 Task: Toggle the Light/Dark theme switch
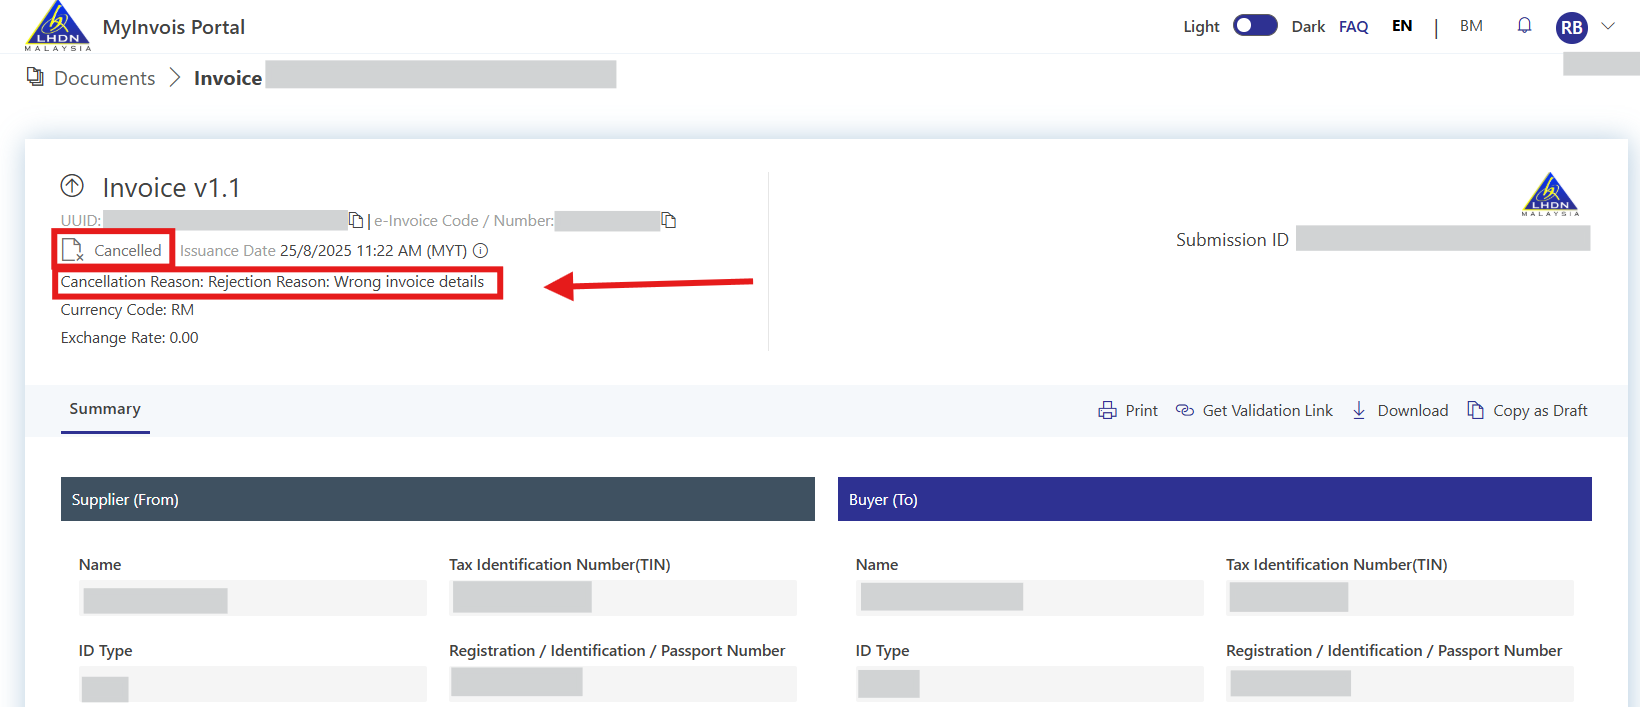point(1255,26)
